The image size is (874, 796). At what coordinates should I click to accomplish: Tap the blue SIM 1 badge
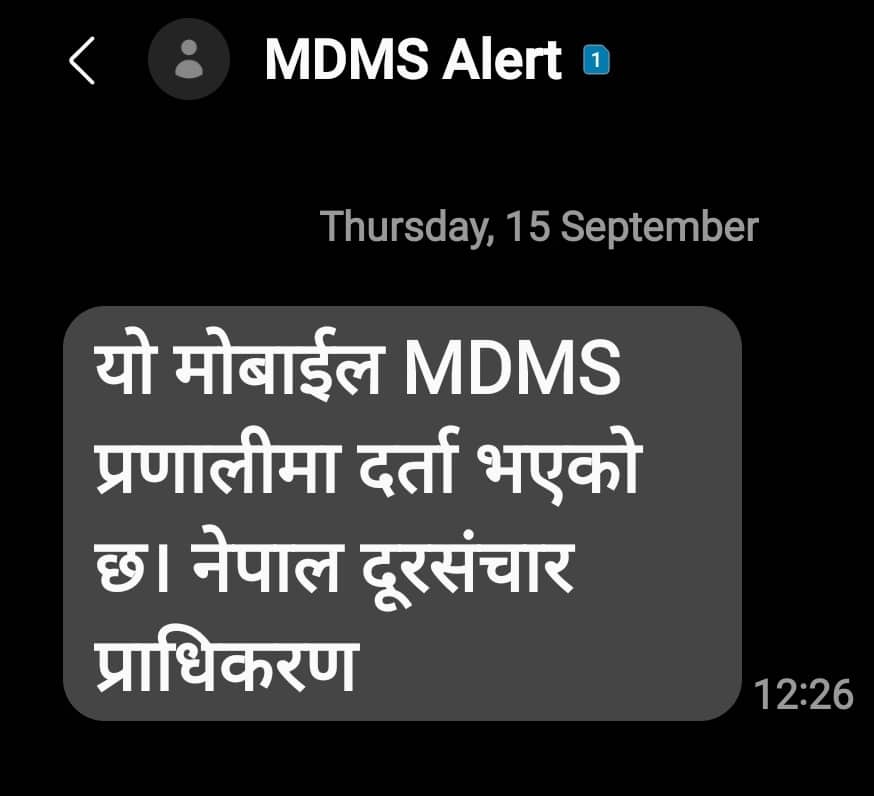click(x=596, y=59)
